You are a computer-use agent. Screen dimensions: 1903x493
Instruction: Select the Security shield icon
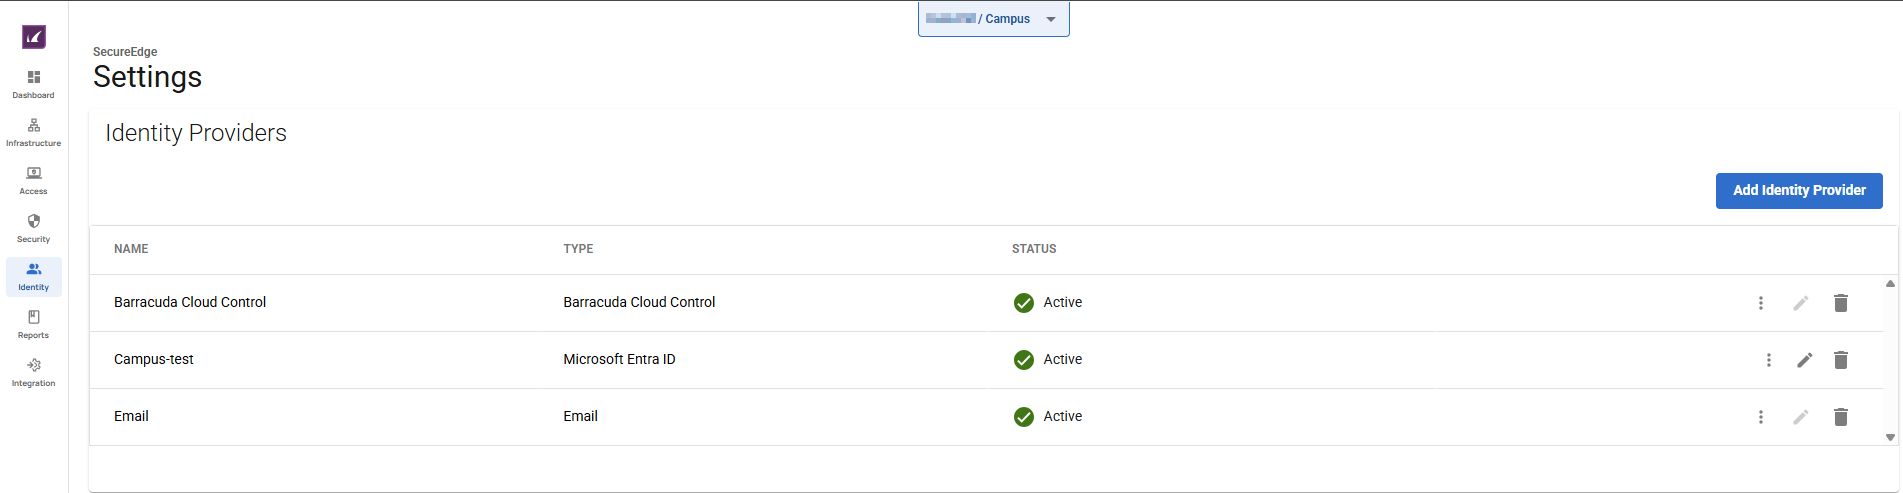click(x=34, y=222)
